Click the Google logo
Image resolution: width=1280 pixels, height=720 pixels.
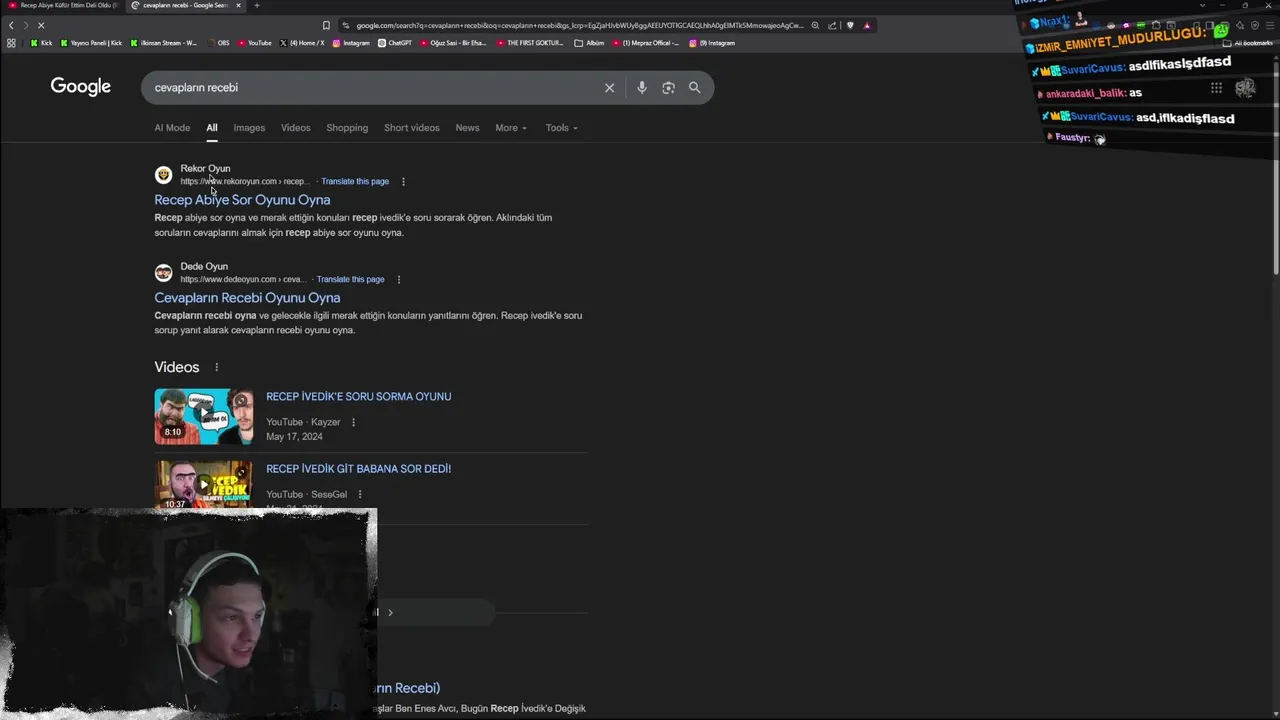(81, 87)
